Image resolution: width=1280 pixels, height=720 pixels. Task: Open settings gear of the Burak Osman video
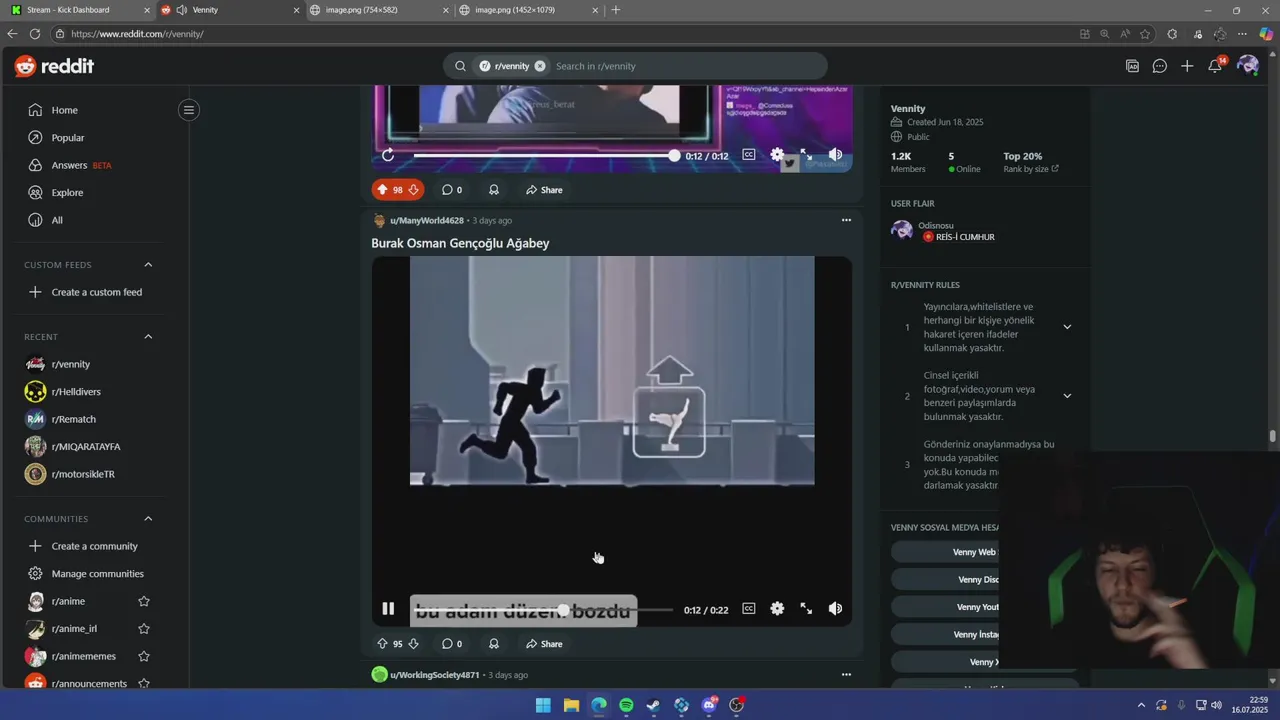tap(777, 609)
